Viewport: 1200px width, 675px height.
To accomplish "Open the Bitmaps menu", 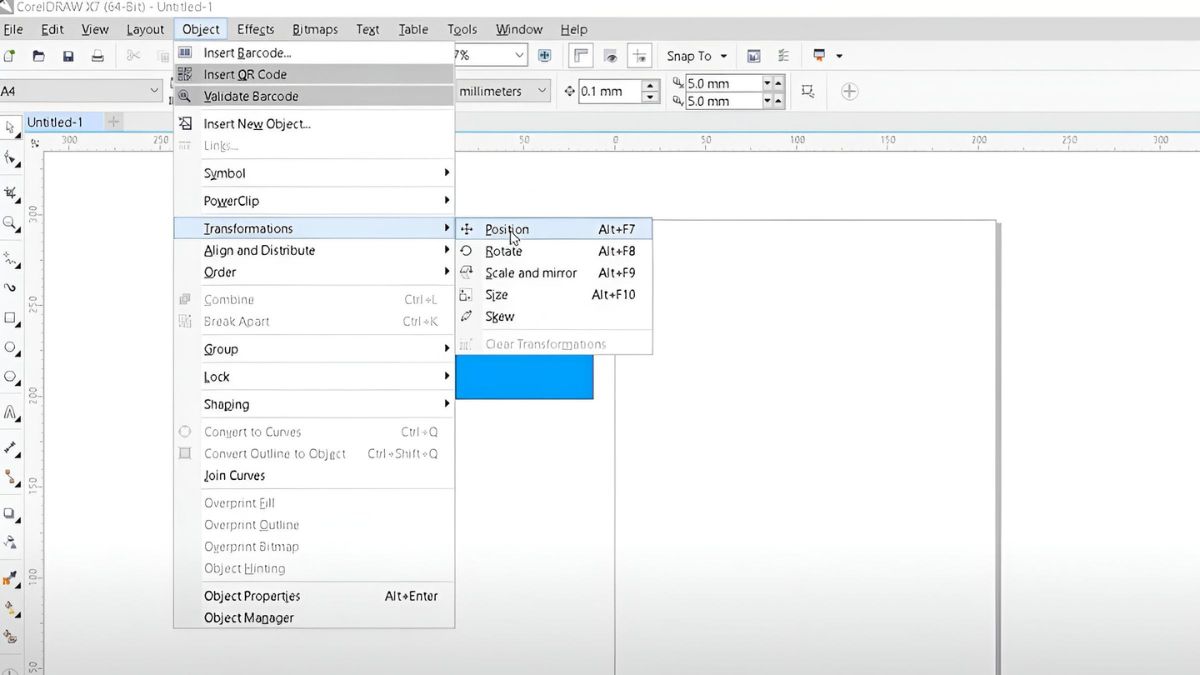I will (x=315, y=29).
